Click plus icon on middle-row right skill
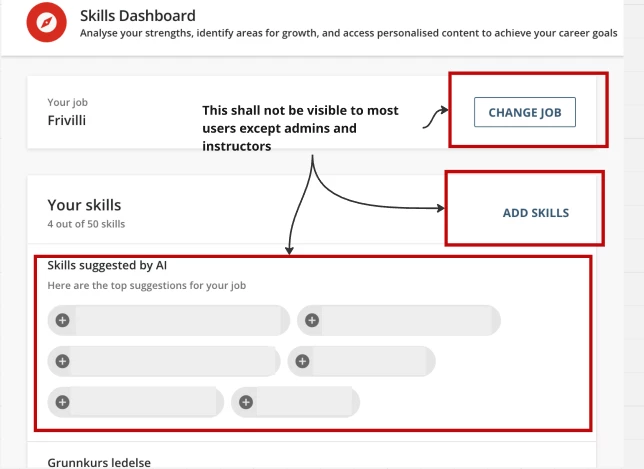 (x=302, y=361)
